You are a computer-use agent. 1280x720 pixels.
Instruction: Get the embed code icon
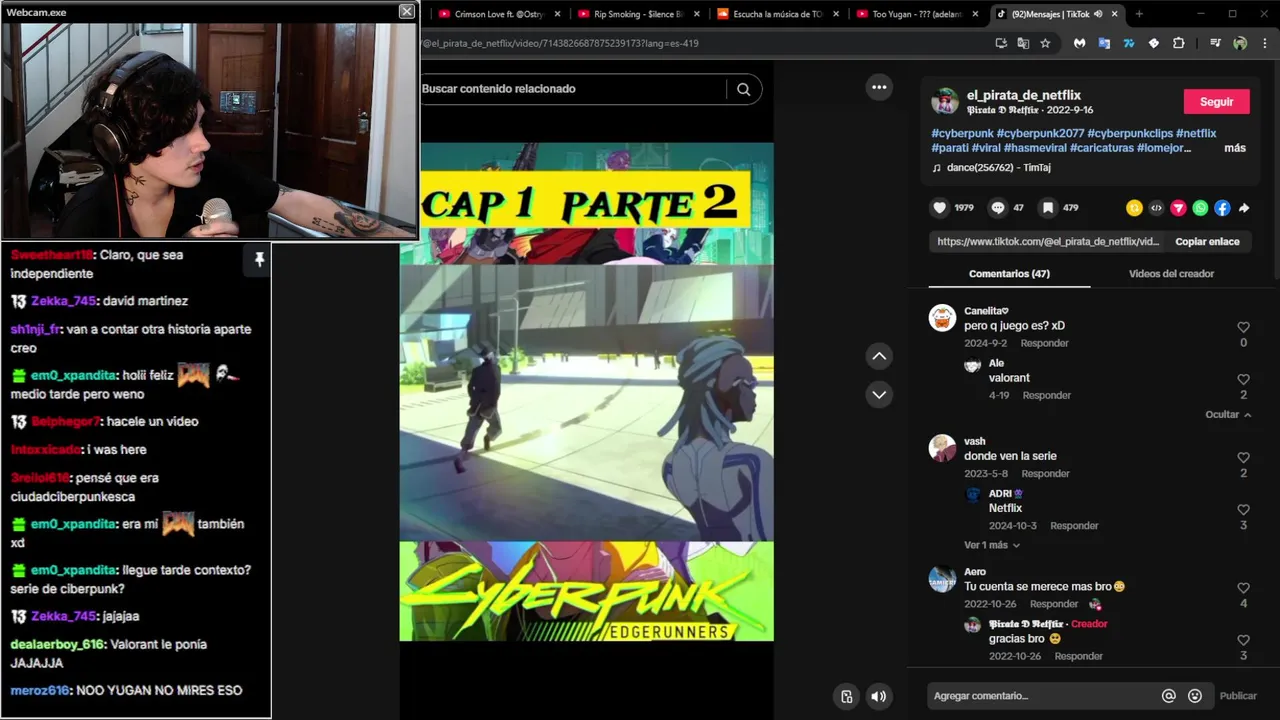coord(1156,208)
